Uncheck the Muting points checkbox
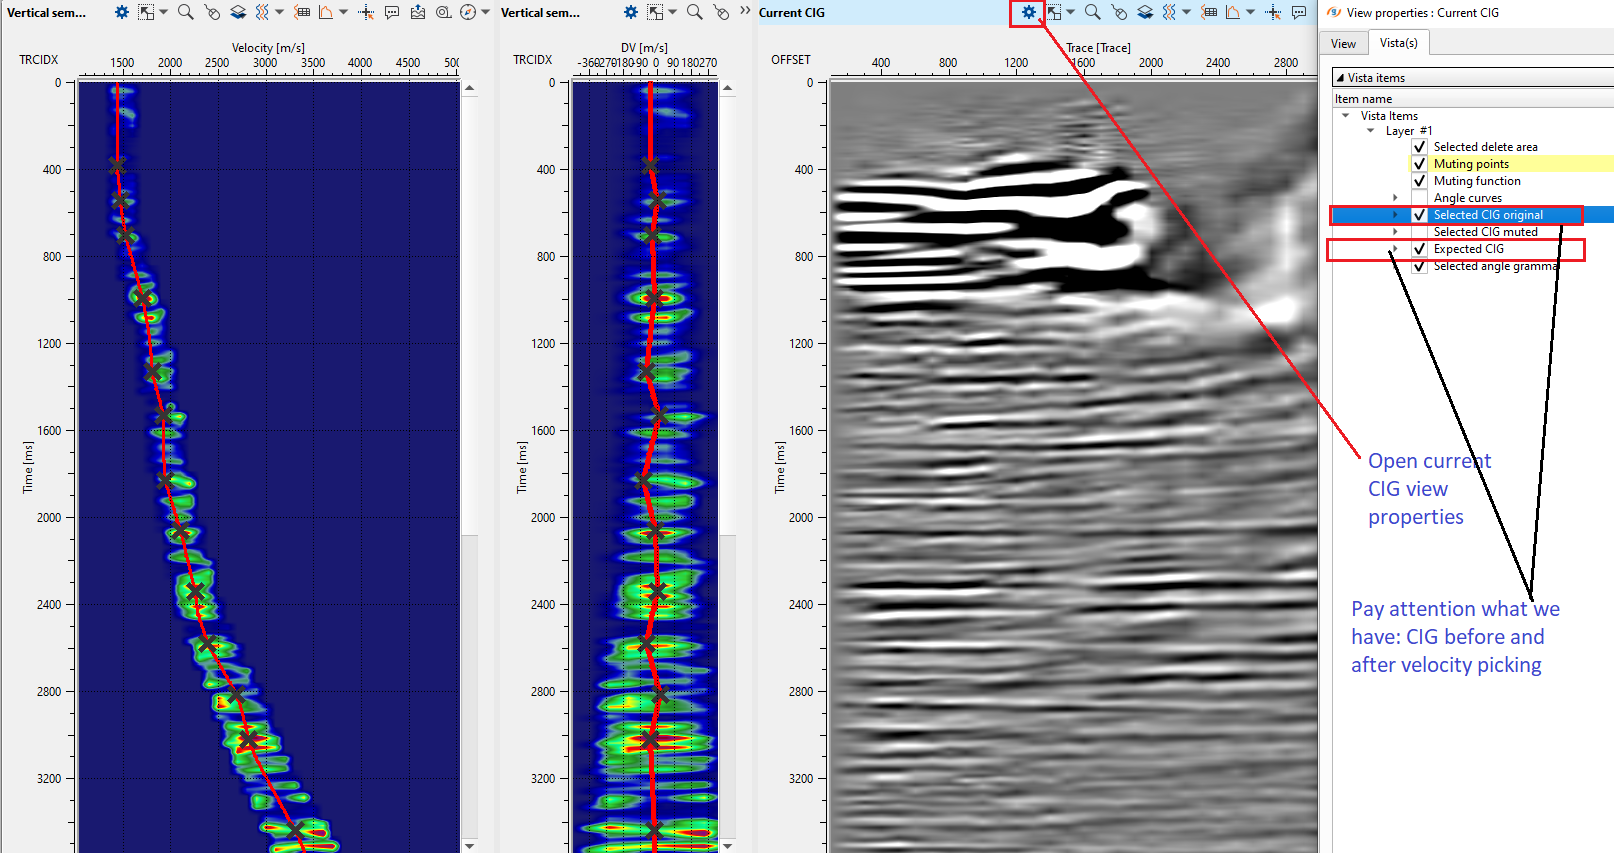Screen dimensions: 1614x855 [1419, 164]
